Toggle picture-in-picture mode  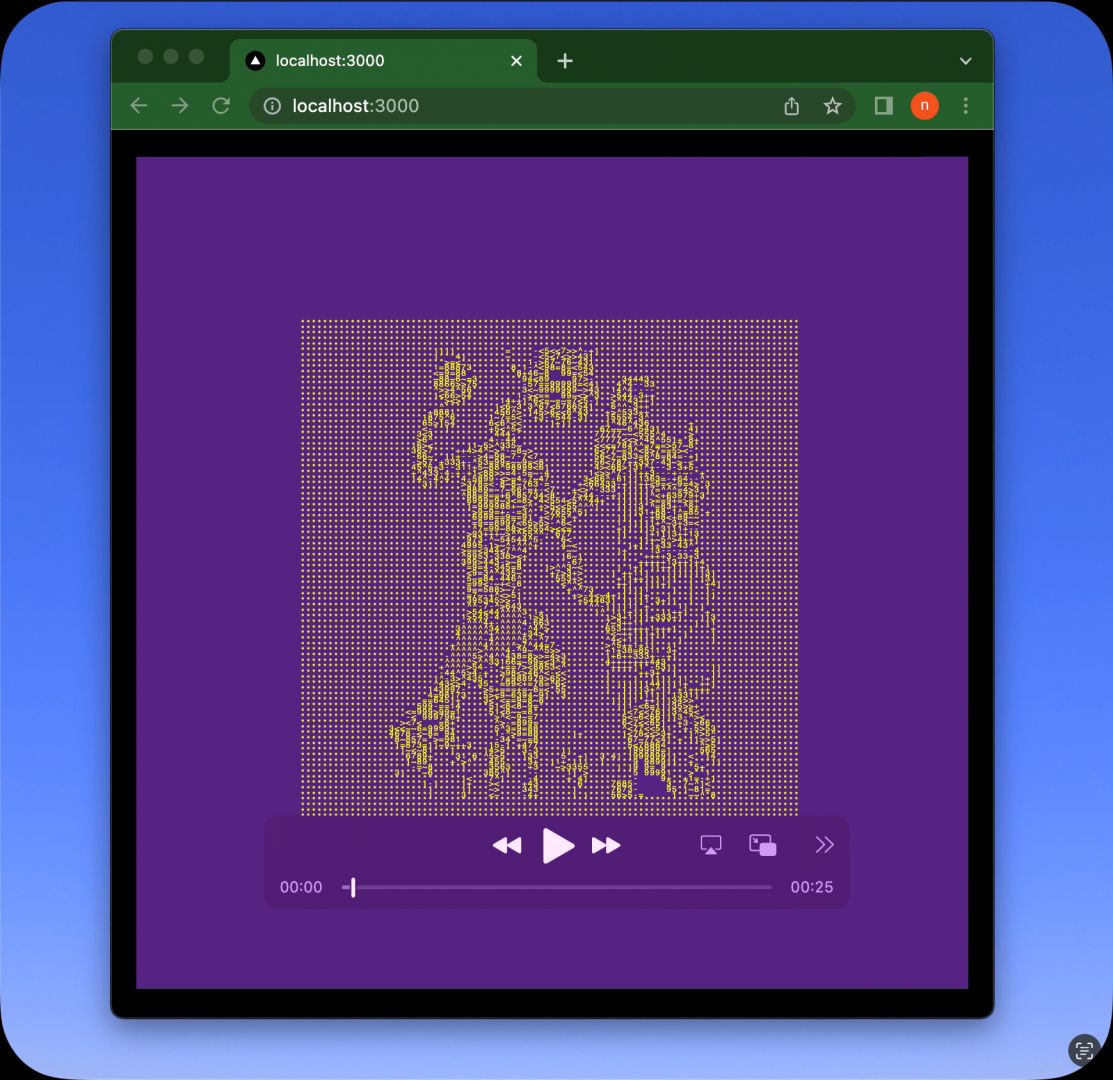tap(763, 846)
